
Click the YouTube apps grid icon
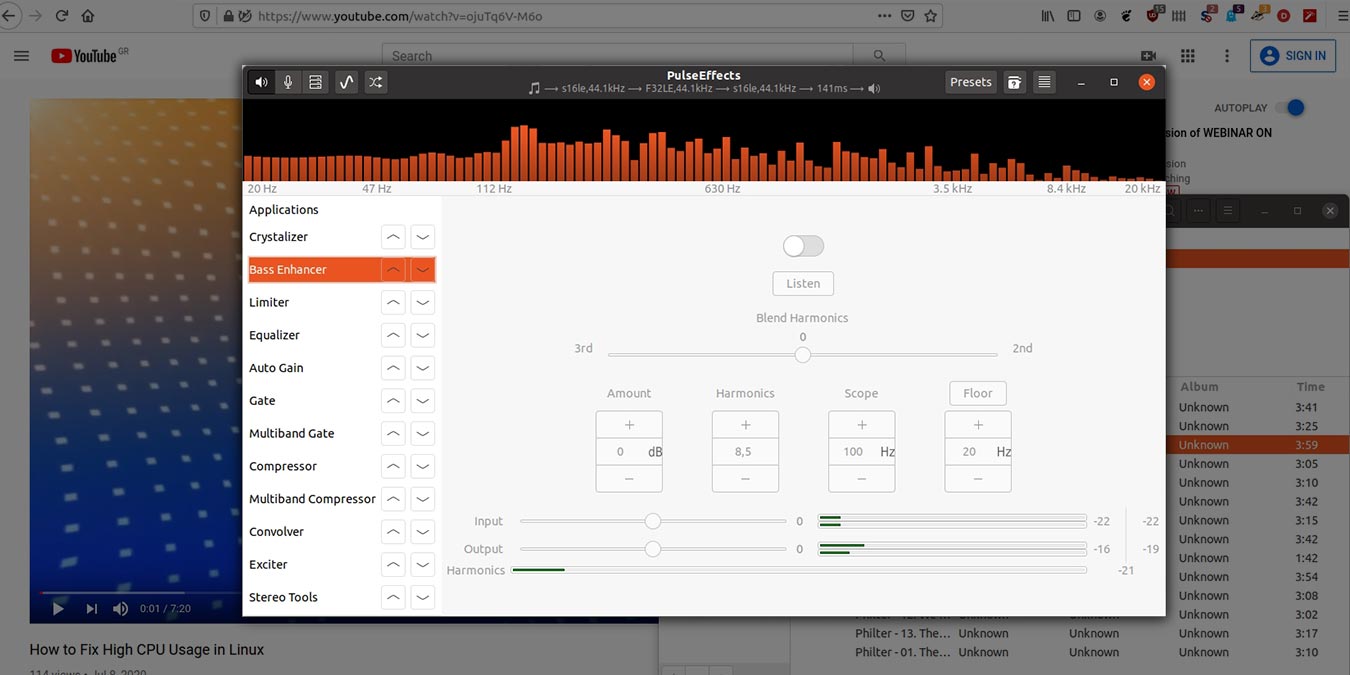(1187, 56)
